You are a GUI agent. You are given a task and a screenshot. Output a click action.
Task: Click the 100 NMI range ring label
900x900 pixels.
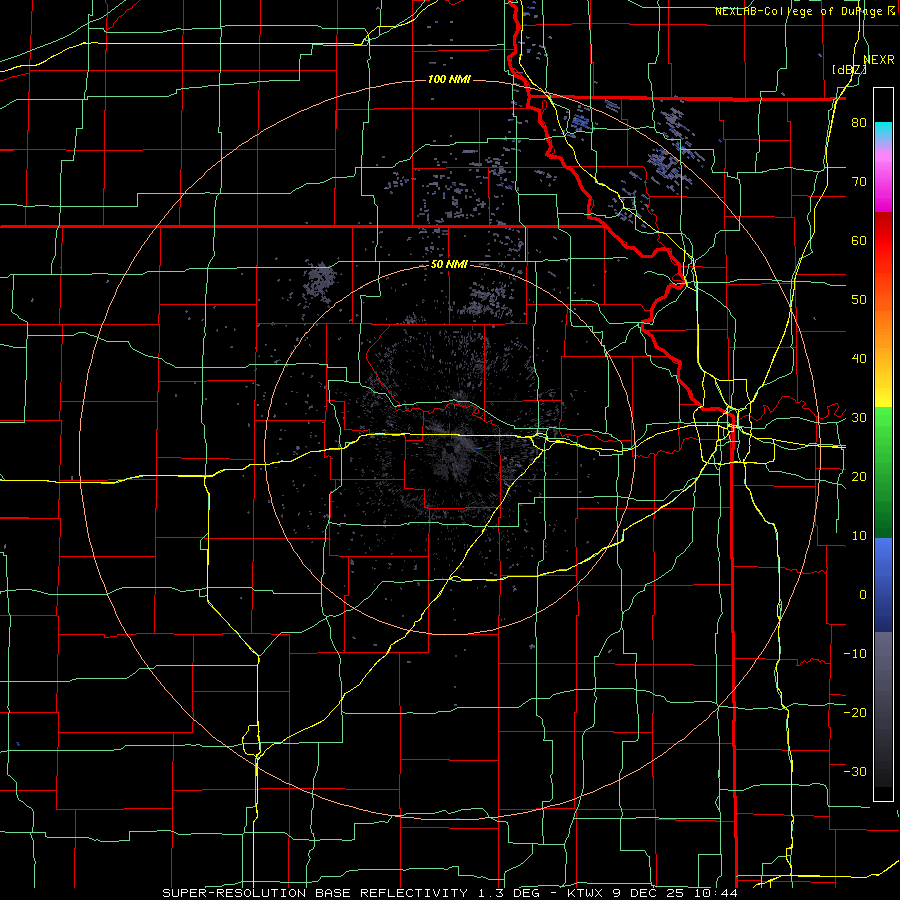[449, 79]
